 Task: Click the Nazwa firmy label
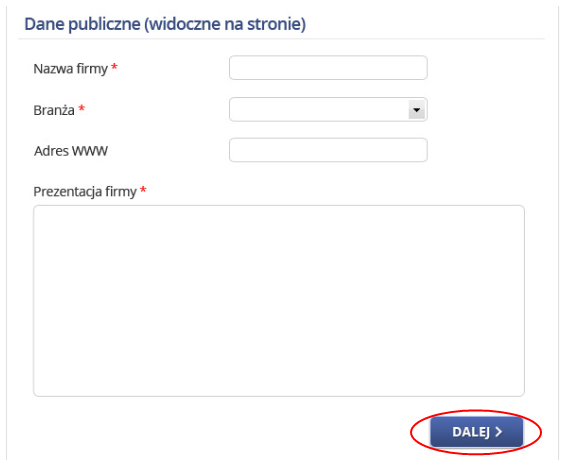pos(70,68)
